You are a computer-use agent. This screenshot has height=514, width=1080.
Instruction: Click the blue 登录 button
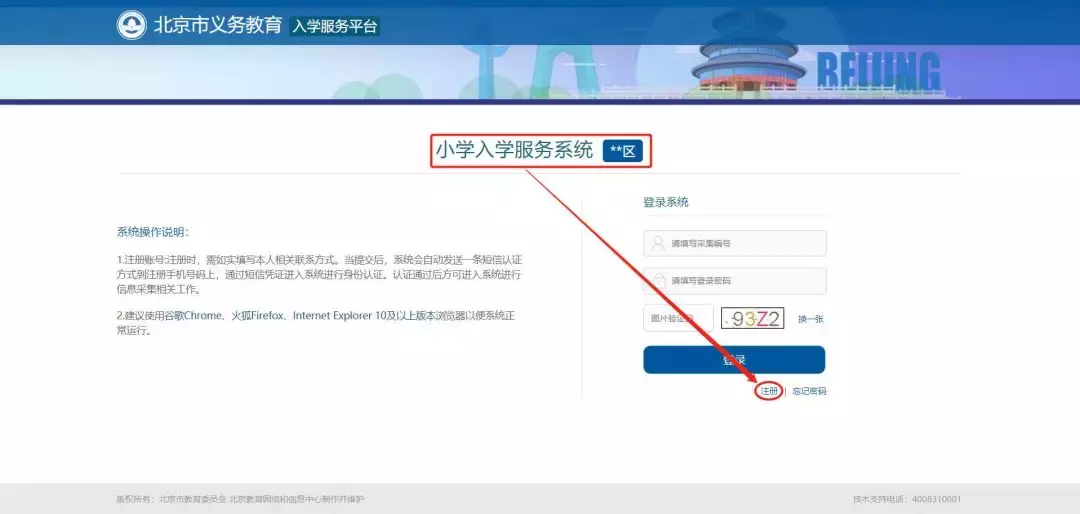click(x=734, y=360)
